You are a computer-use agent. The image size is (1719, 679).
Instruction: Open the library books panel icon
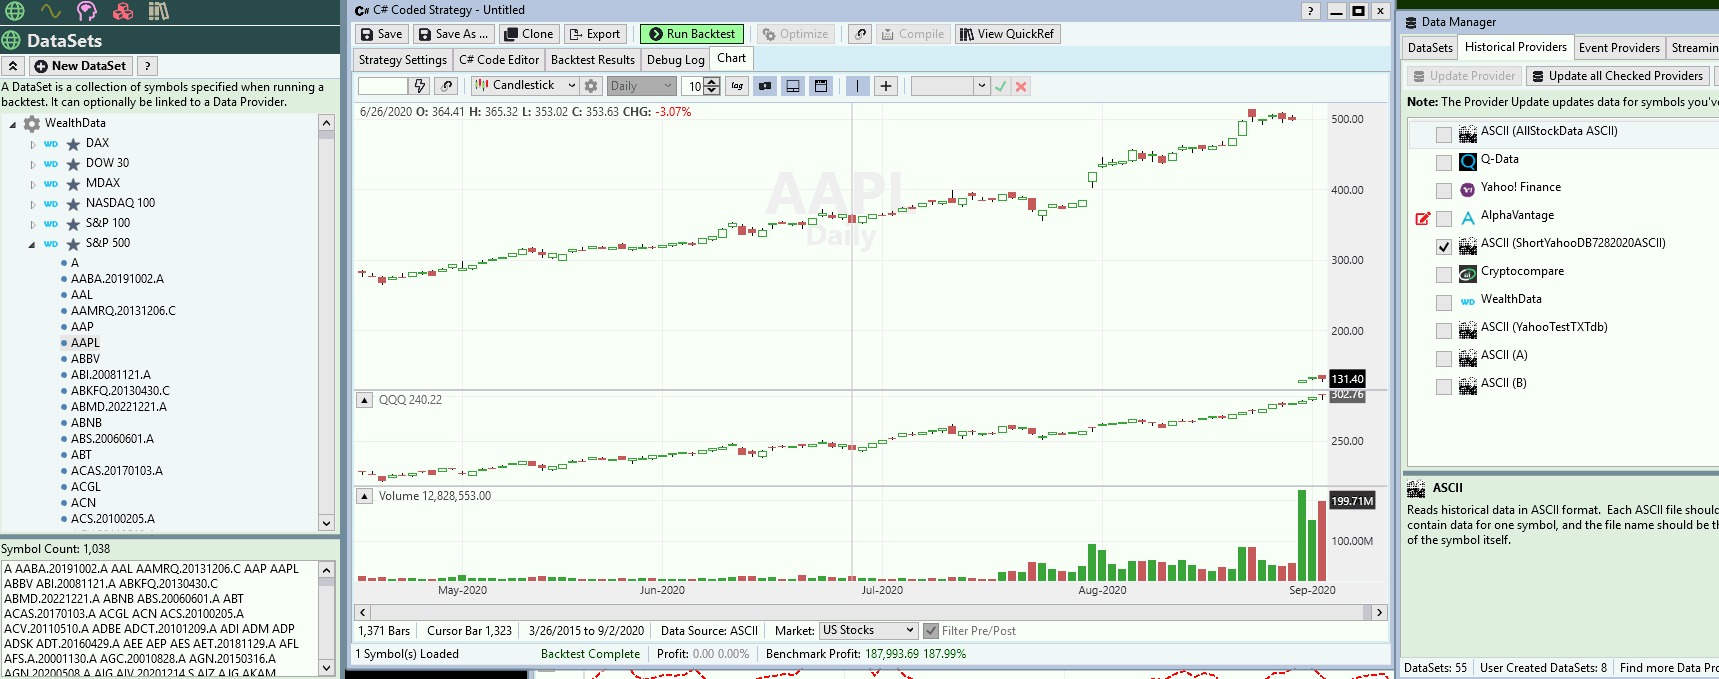point(159,11)
